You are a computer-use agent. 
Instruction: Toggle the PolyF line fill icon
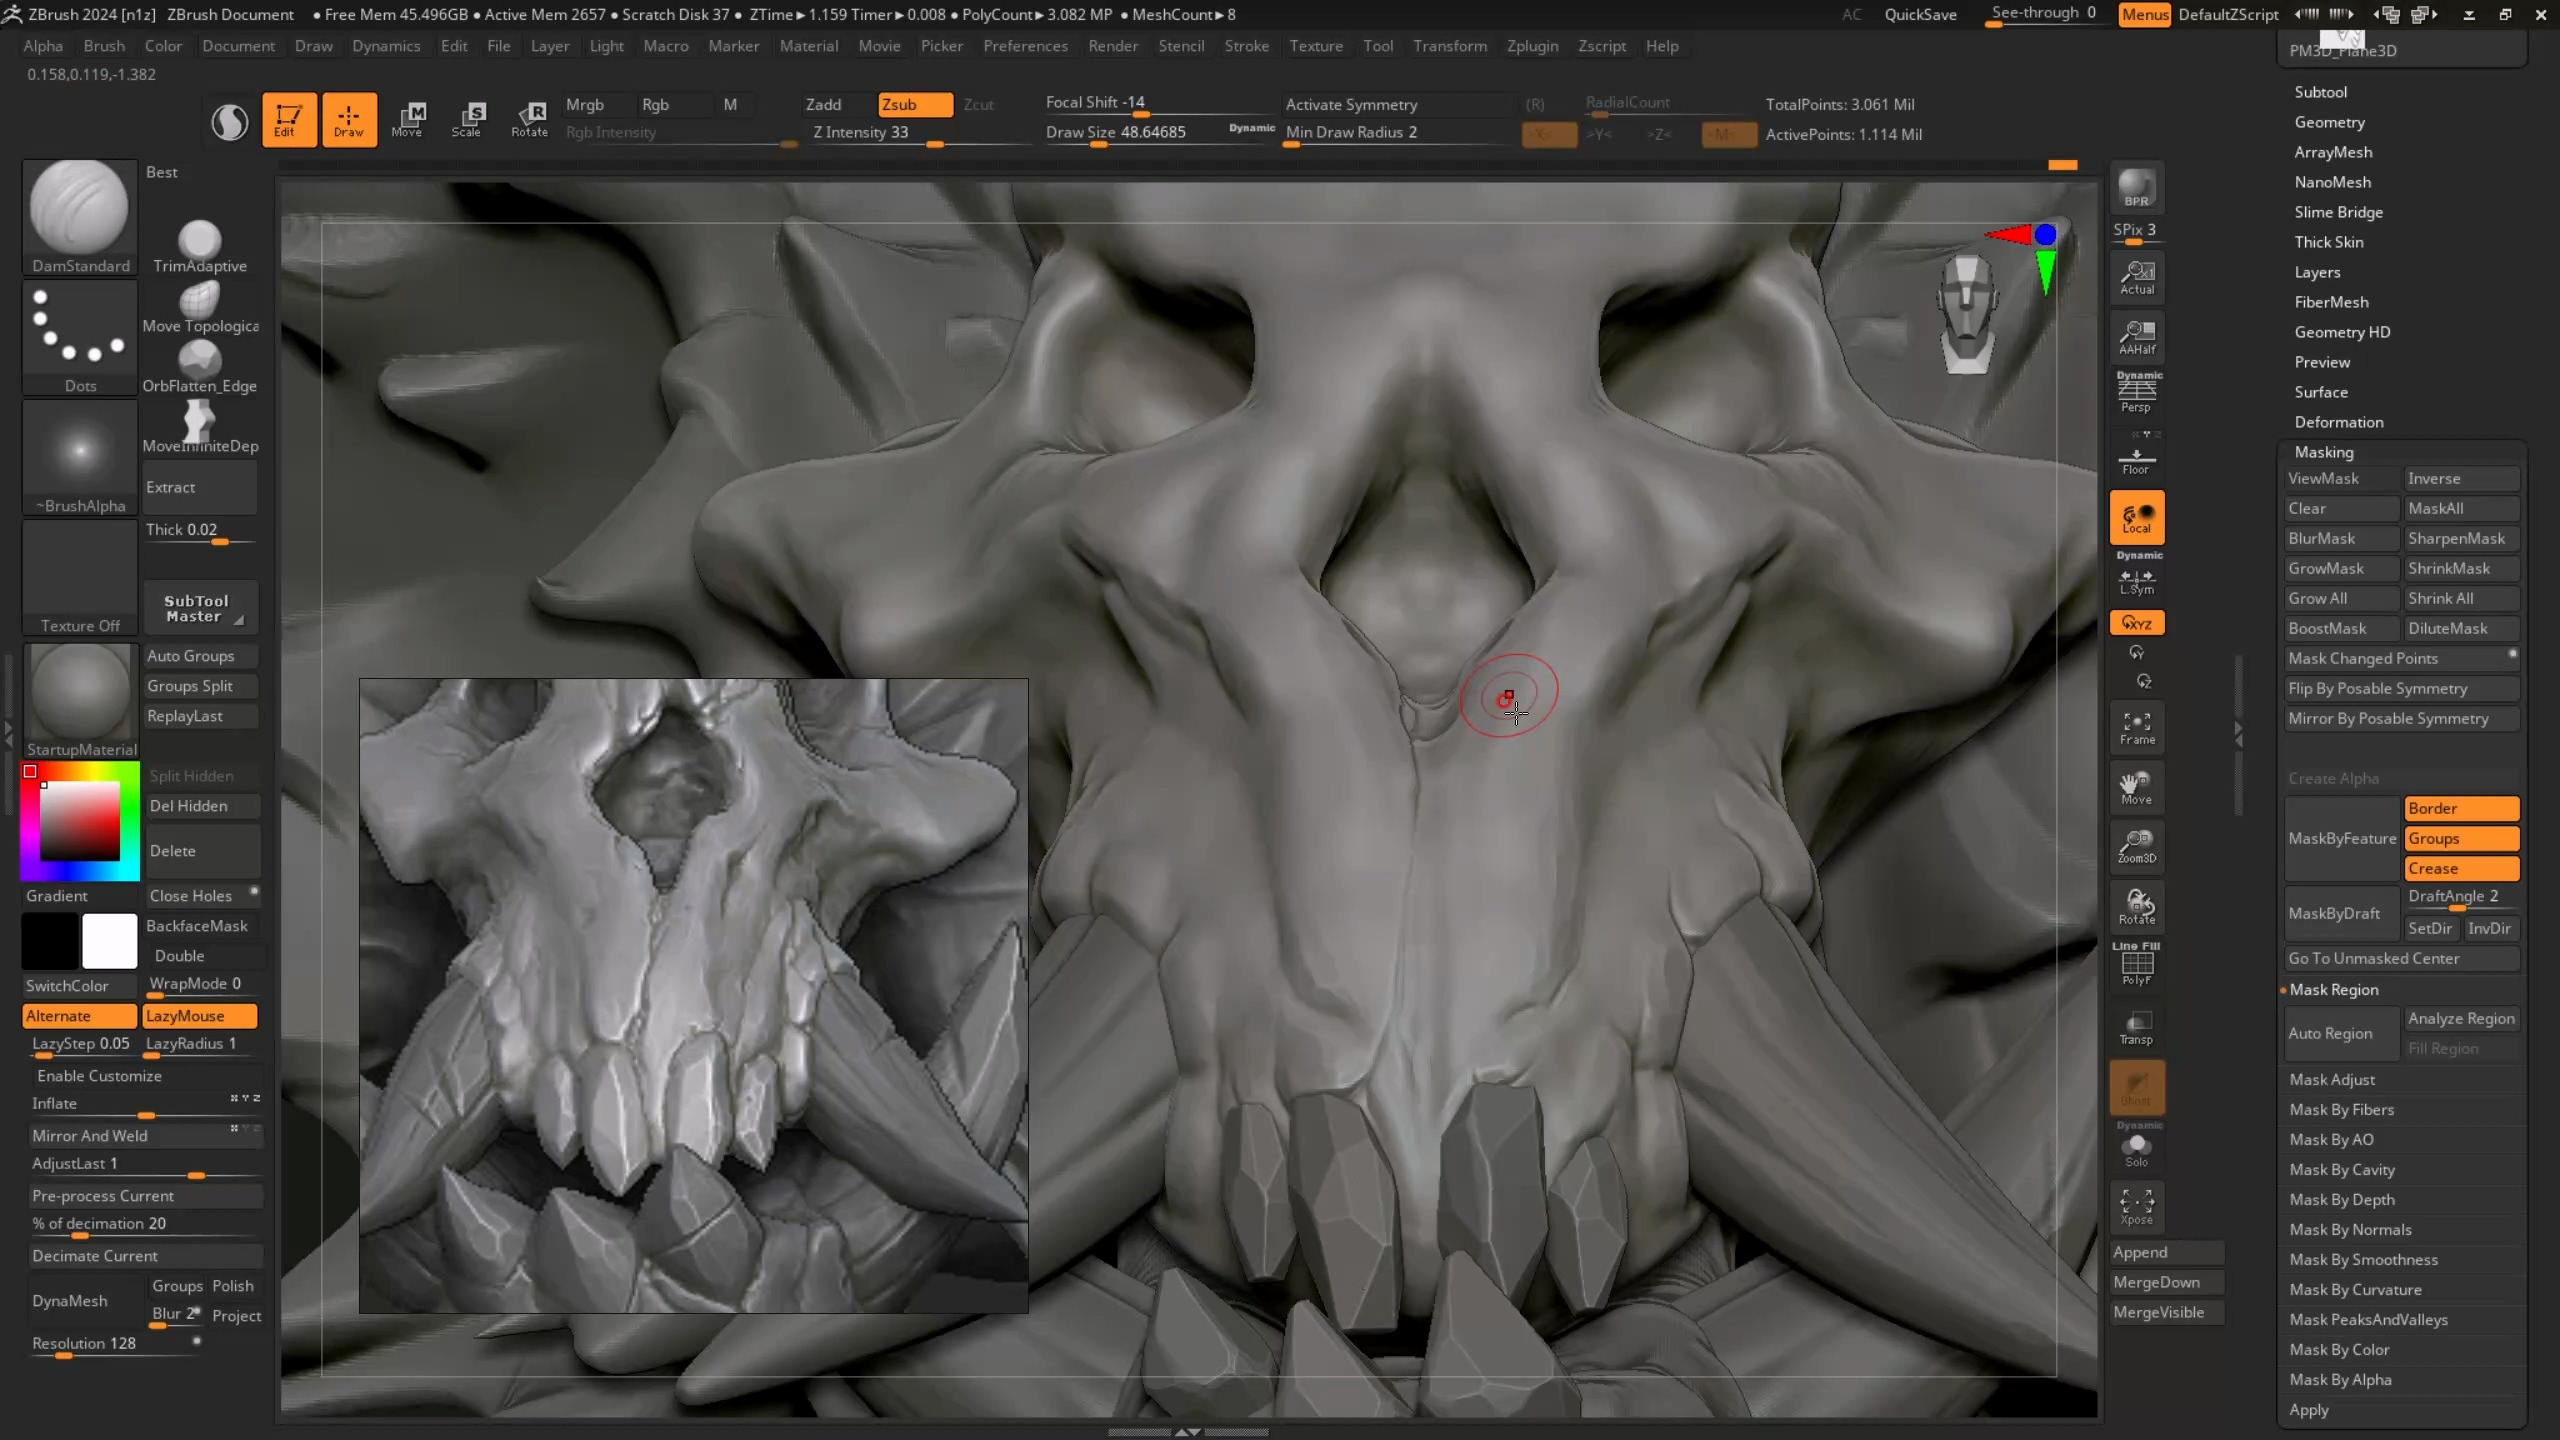[2137, 966]
